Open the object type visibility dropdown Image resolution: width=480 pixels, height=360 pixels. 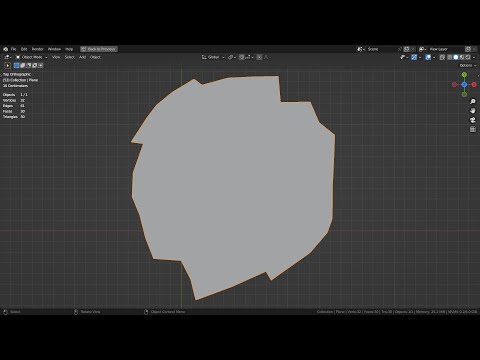click(x=404, y=57)
